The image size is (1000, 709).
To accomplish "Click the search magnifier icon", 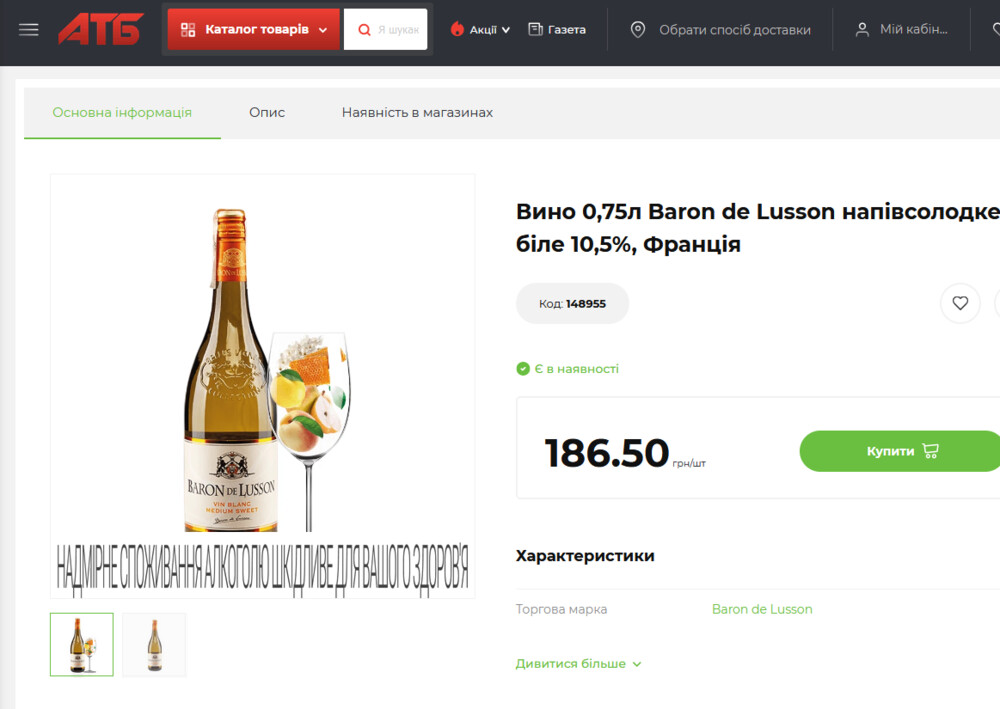I will 364,30.
